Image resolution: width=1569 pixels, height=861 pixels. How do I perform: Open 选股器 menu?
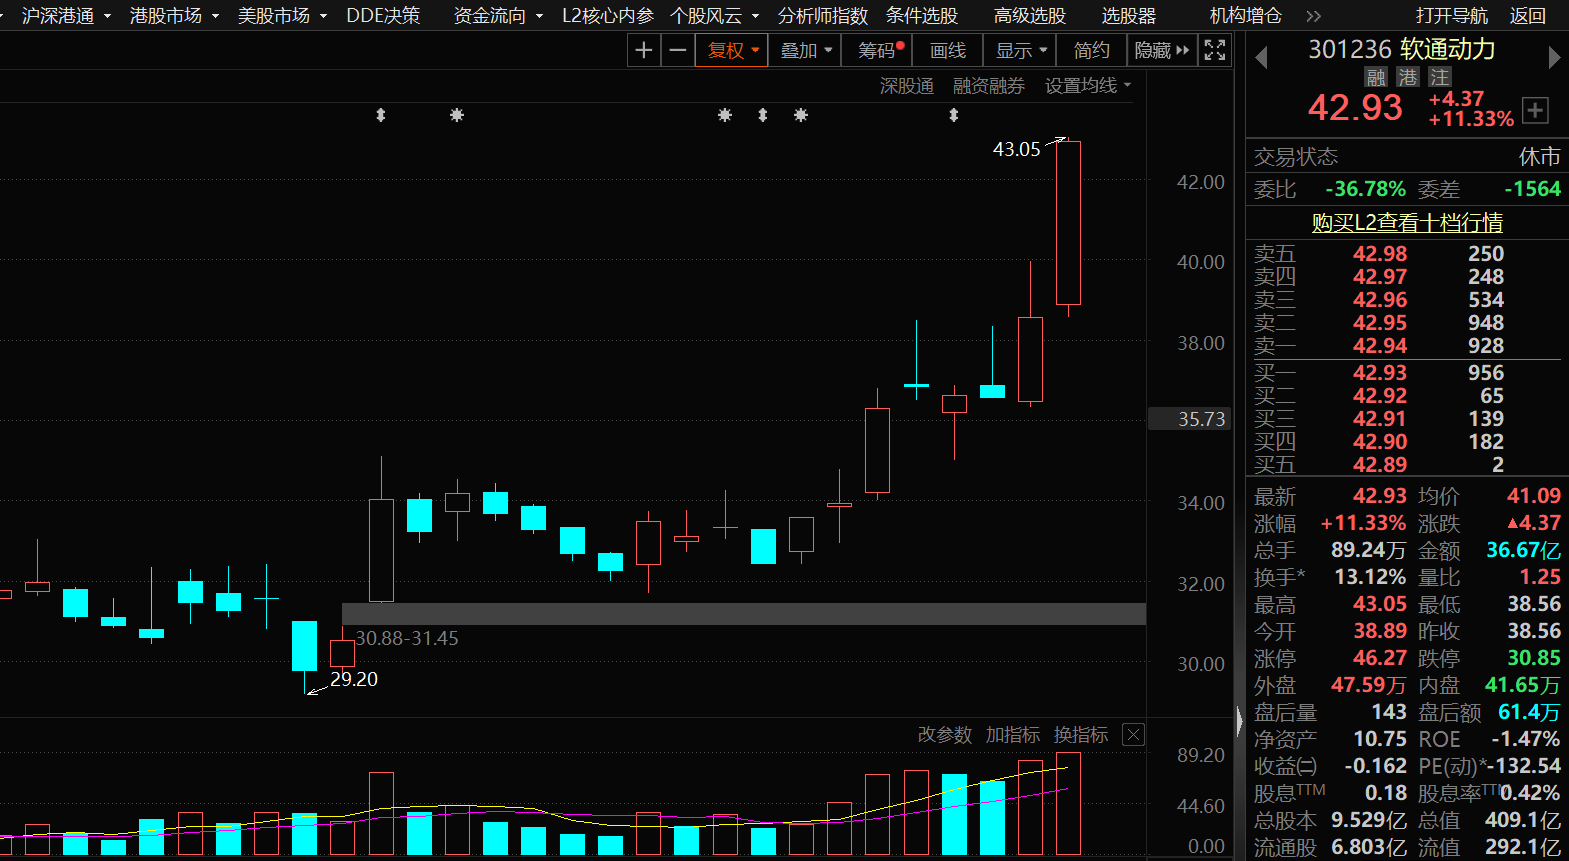[x=1128, y=16]
